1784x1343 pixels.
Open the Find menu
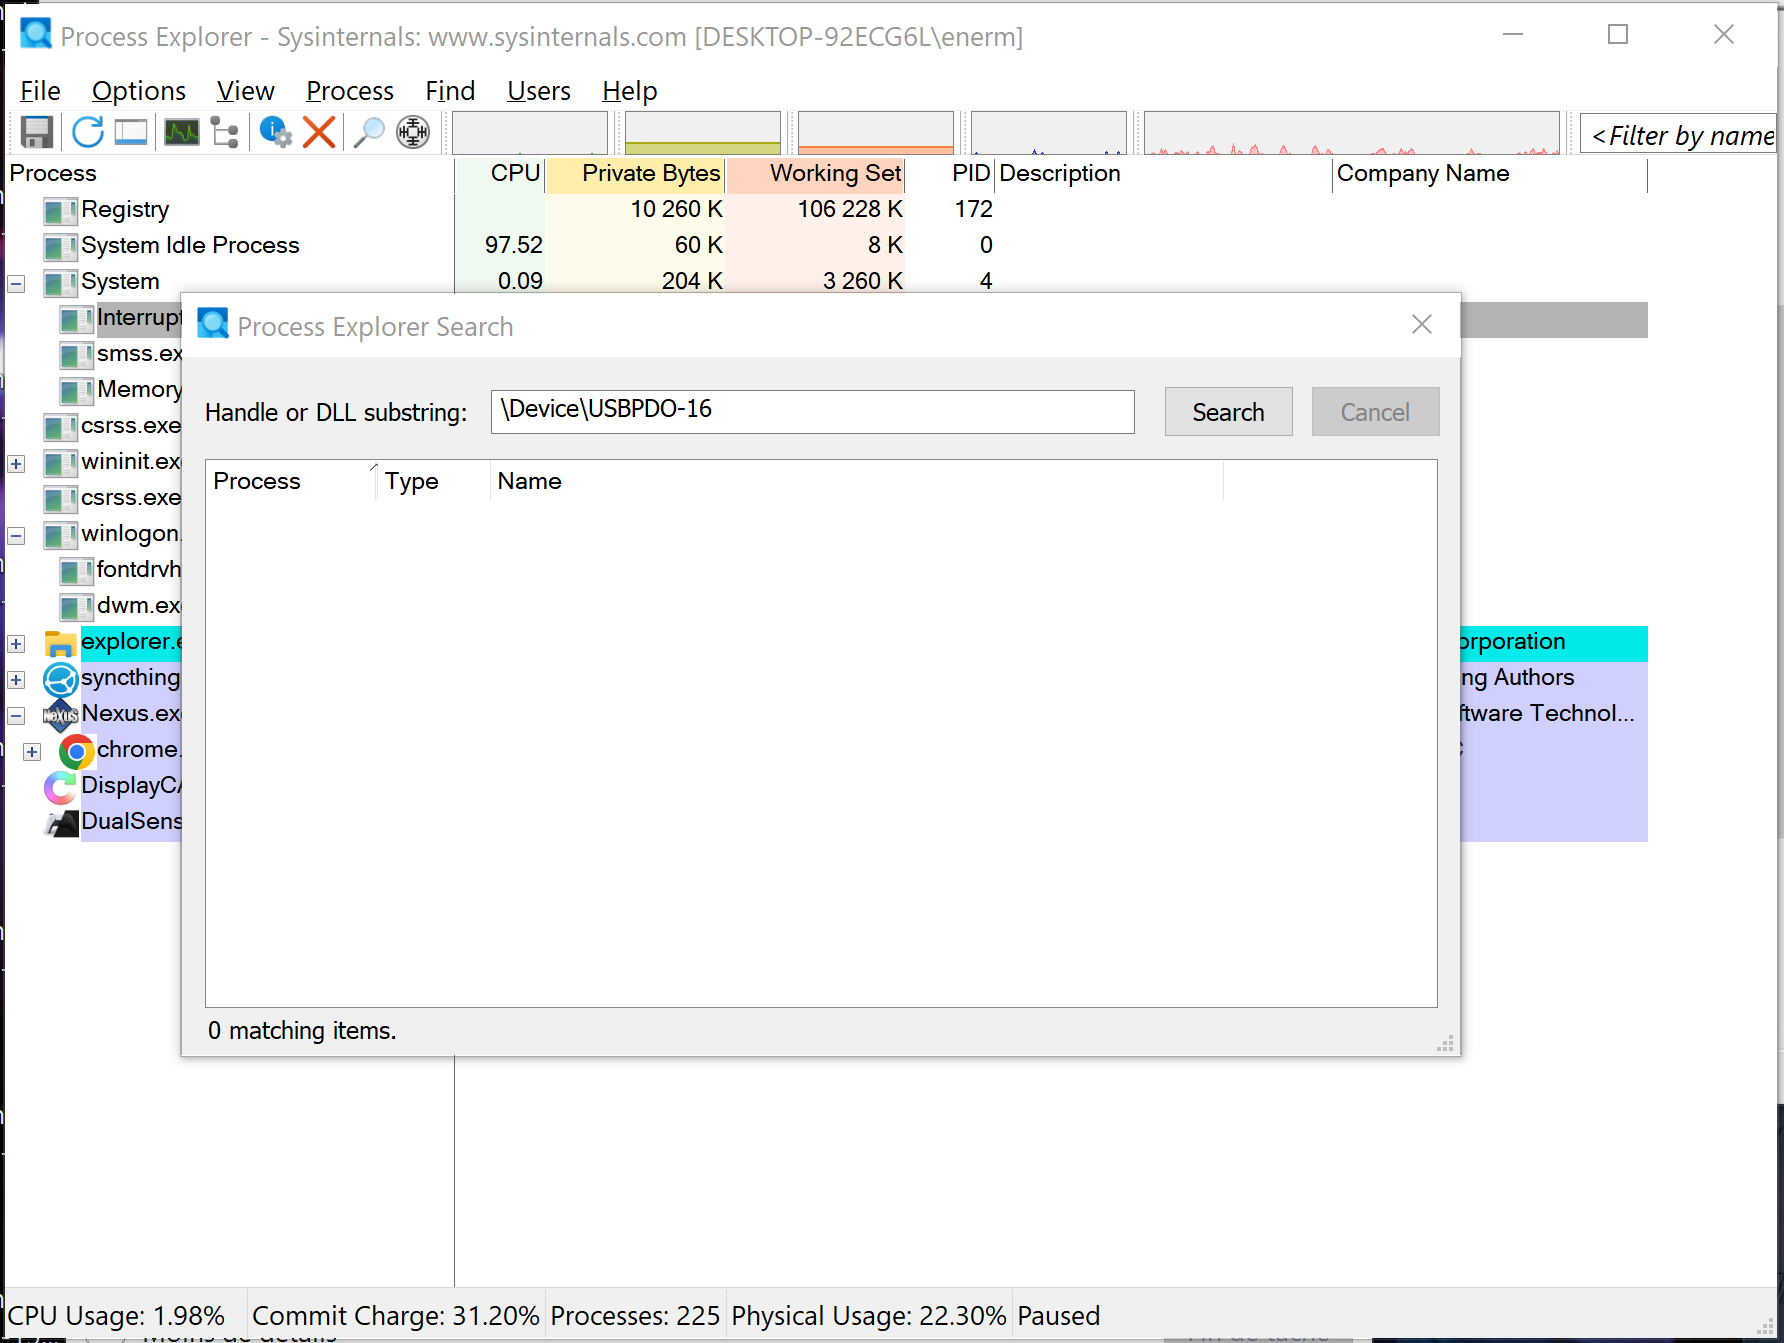(x=450, y=91)
